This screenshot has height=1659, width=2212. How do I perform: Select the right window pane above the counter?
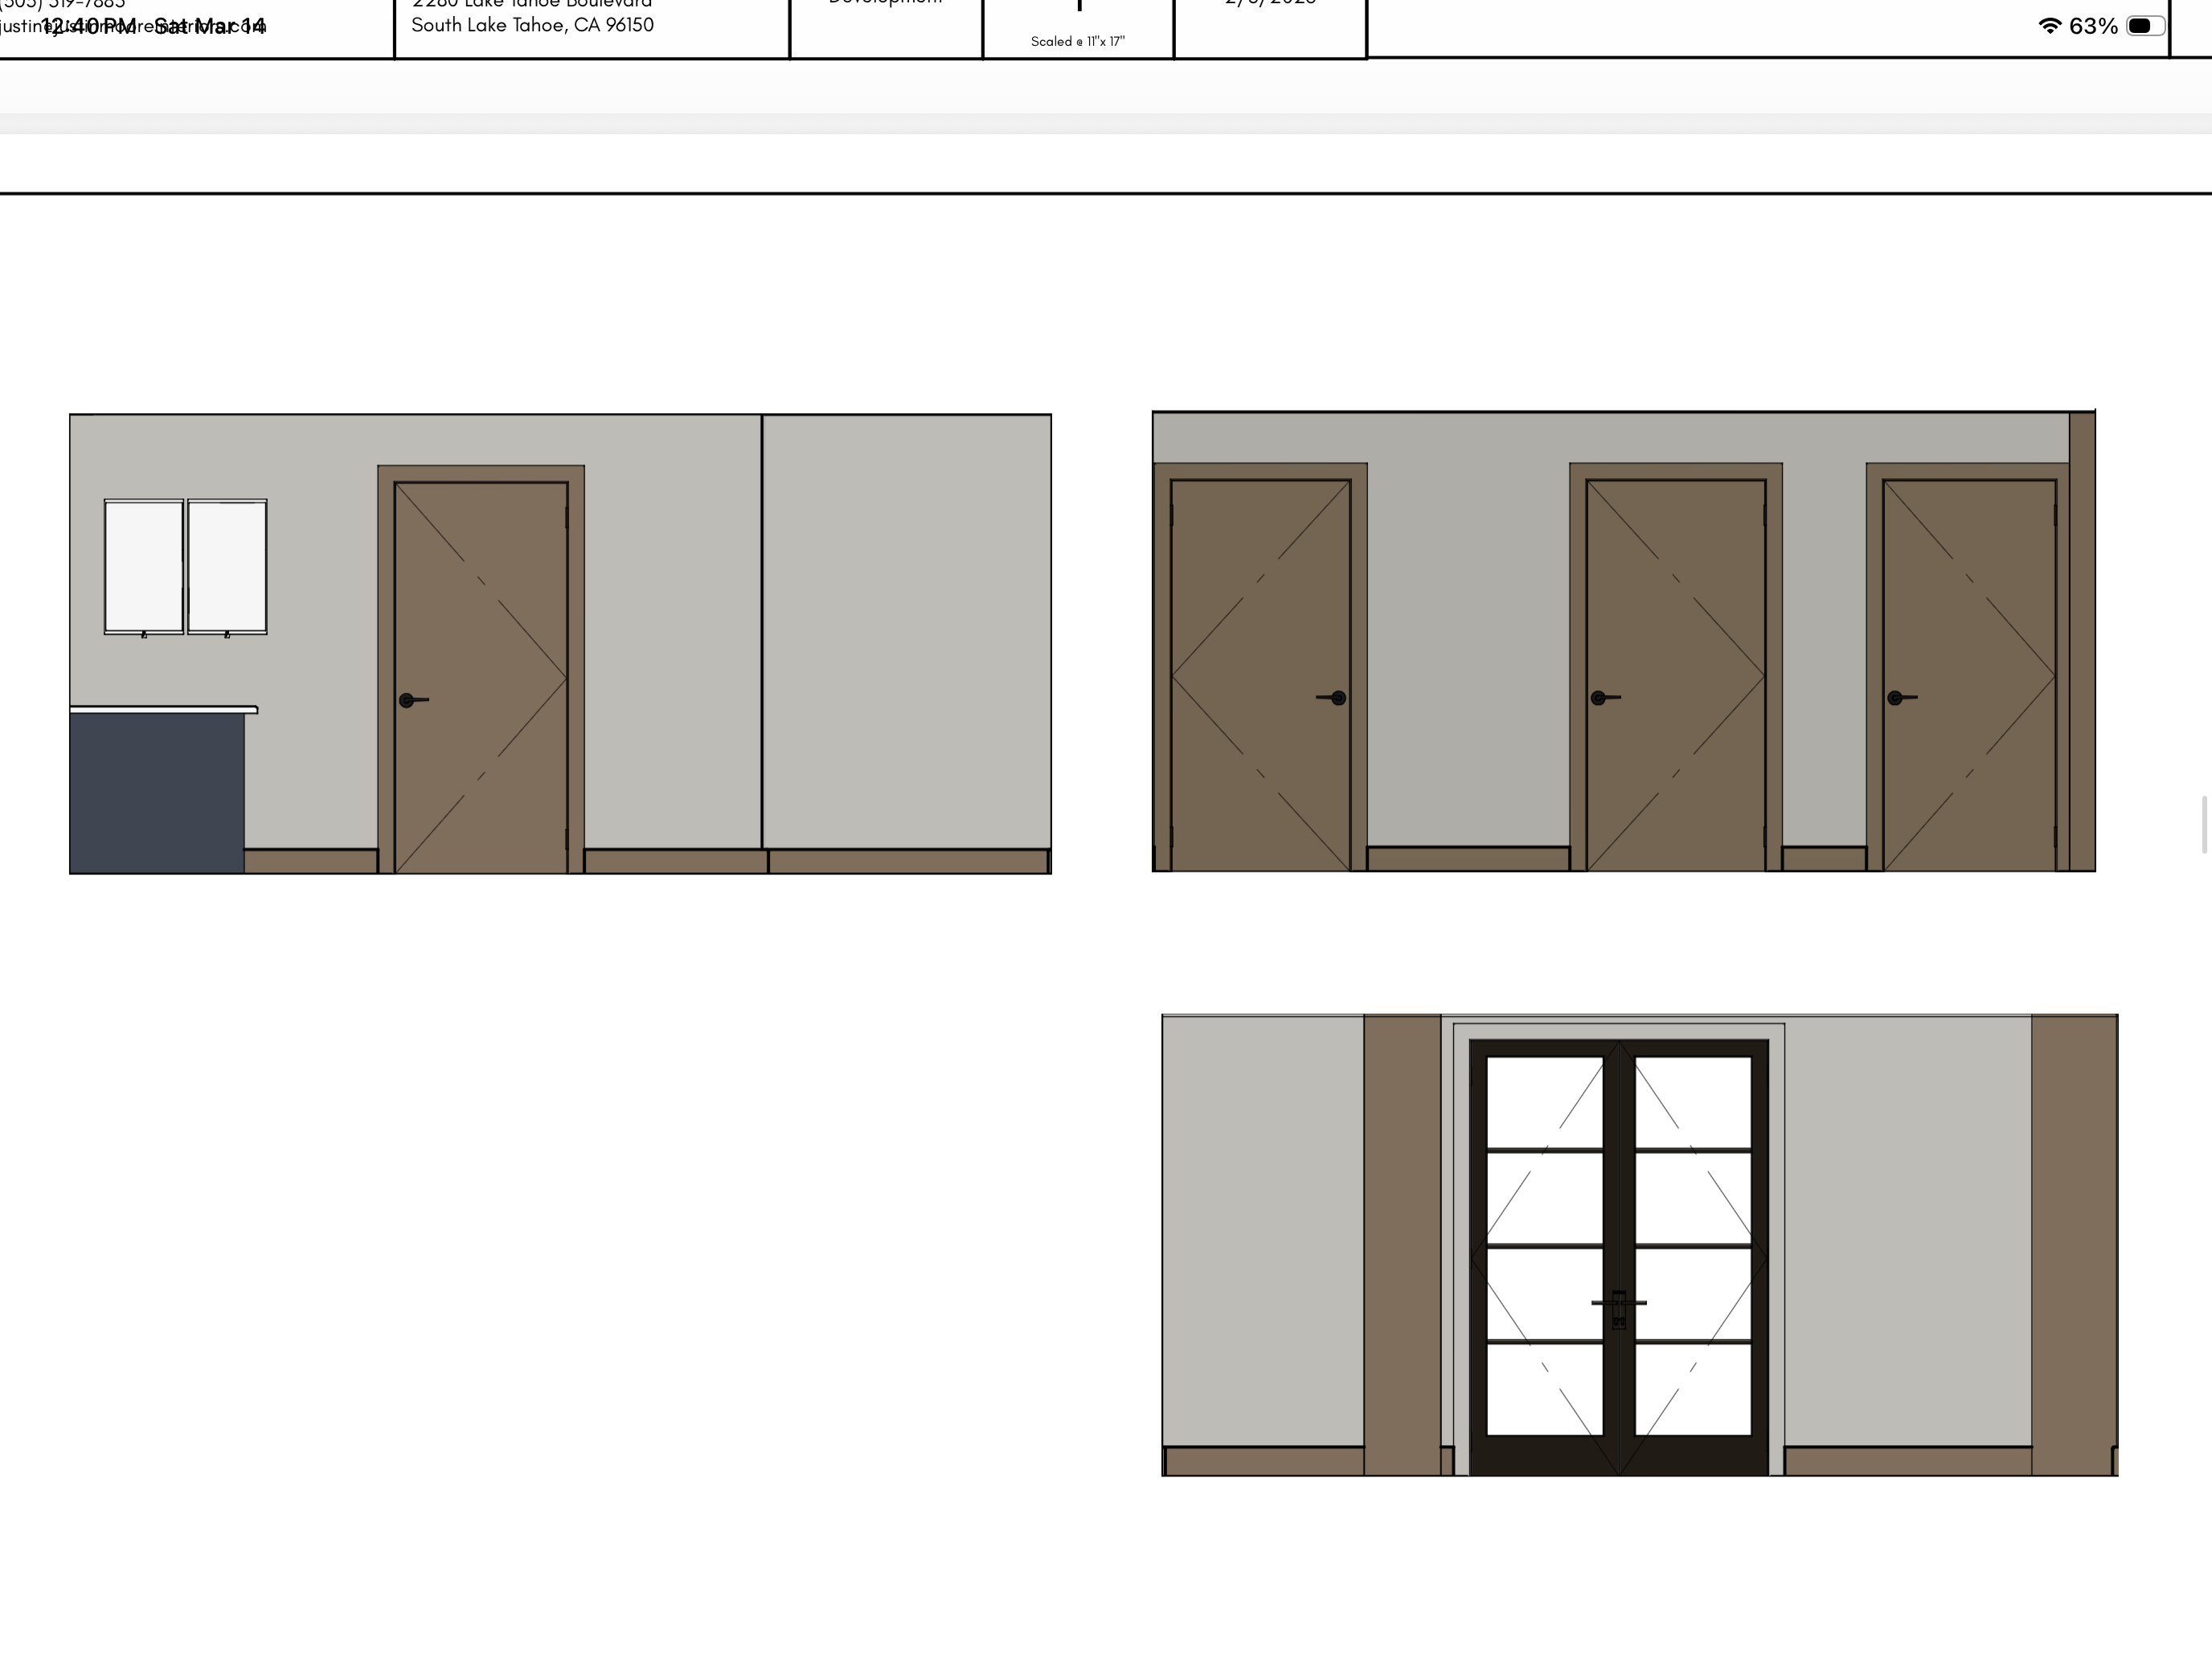(x=227, y=566)
